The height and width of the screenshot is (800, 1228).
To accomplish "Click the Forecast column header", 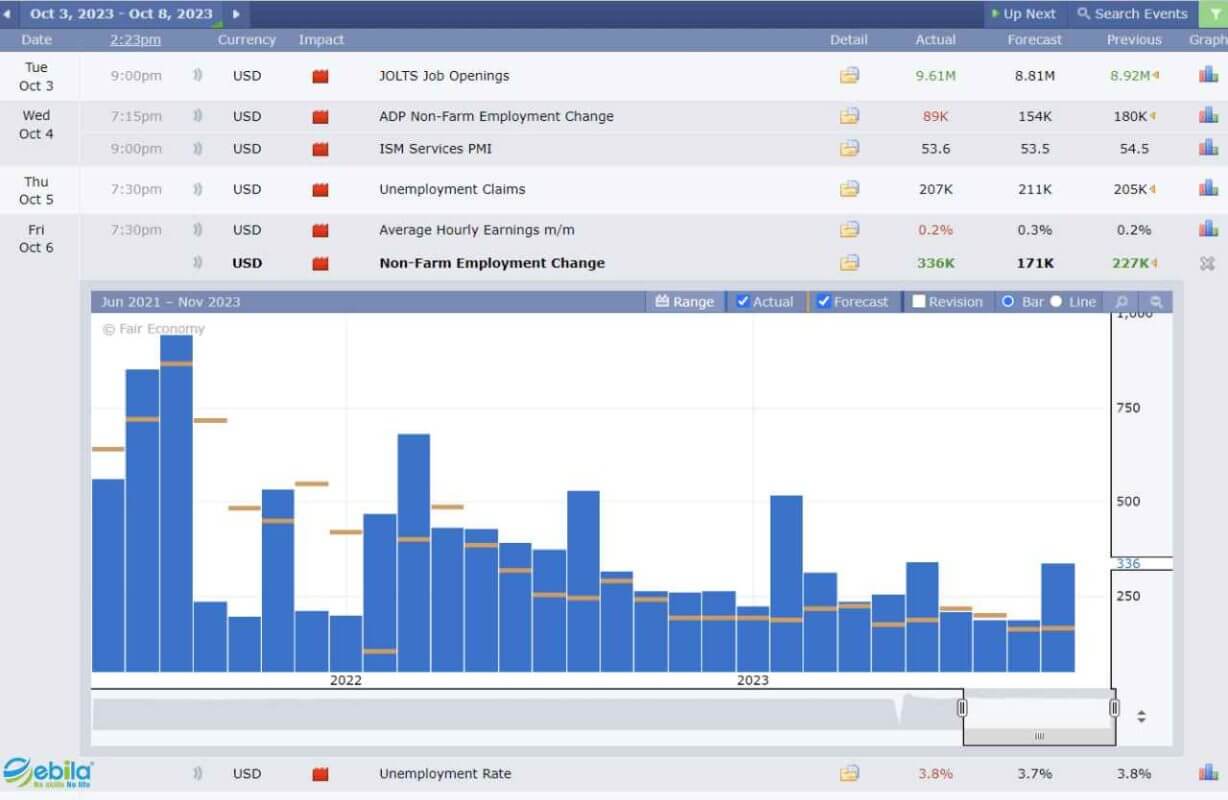I will tap(1035, 40).
